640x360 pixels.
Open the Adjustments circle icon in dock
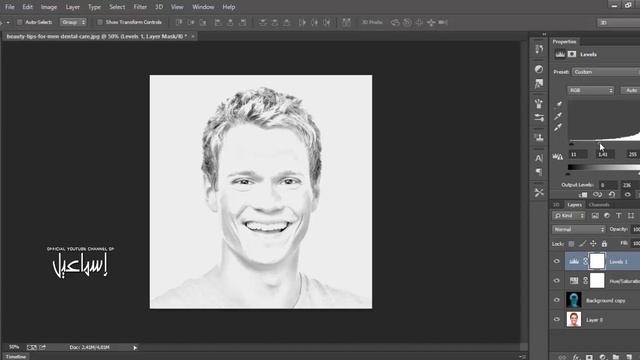(x=539, y=69)
